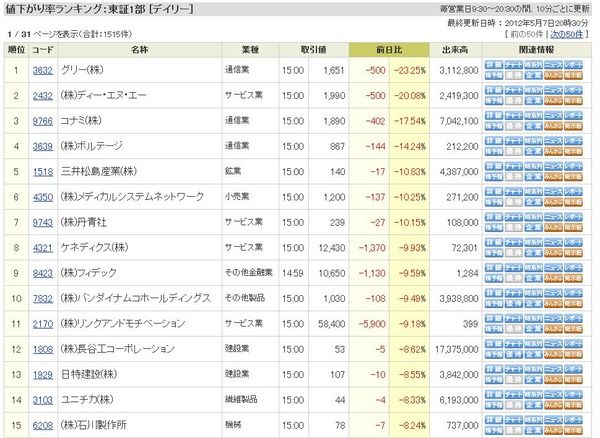
Task: Open チャート button in the グリー row
Action: click(514, 65)
